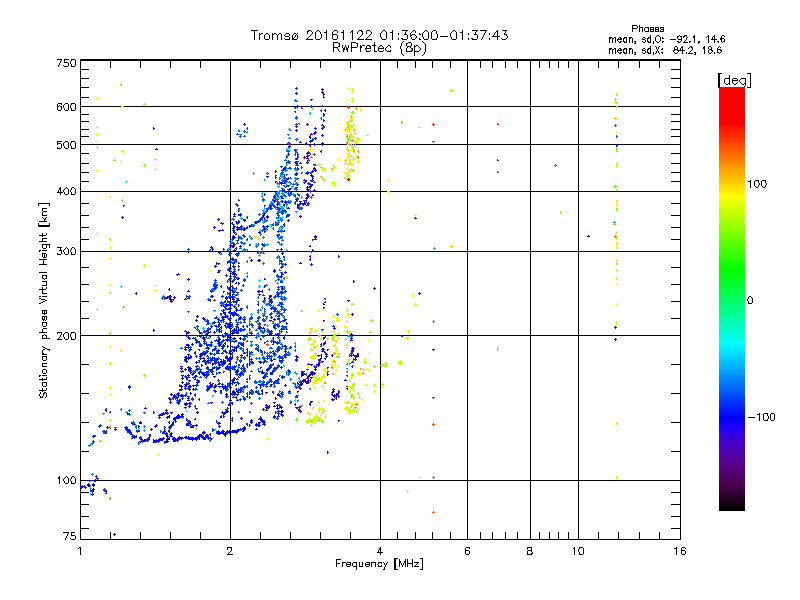Click y-axis tick label '300'
This screenshot has width=800, height=600.
coord(67,252)
